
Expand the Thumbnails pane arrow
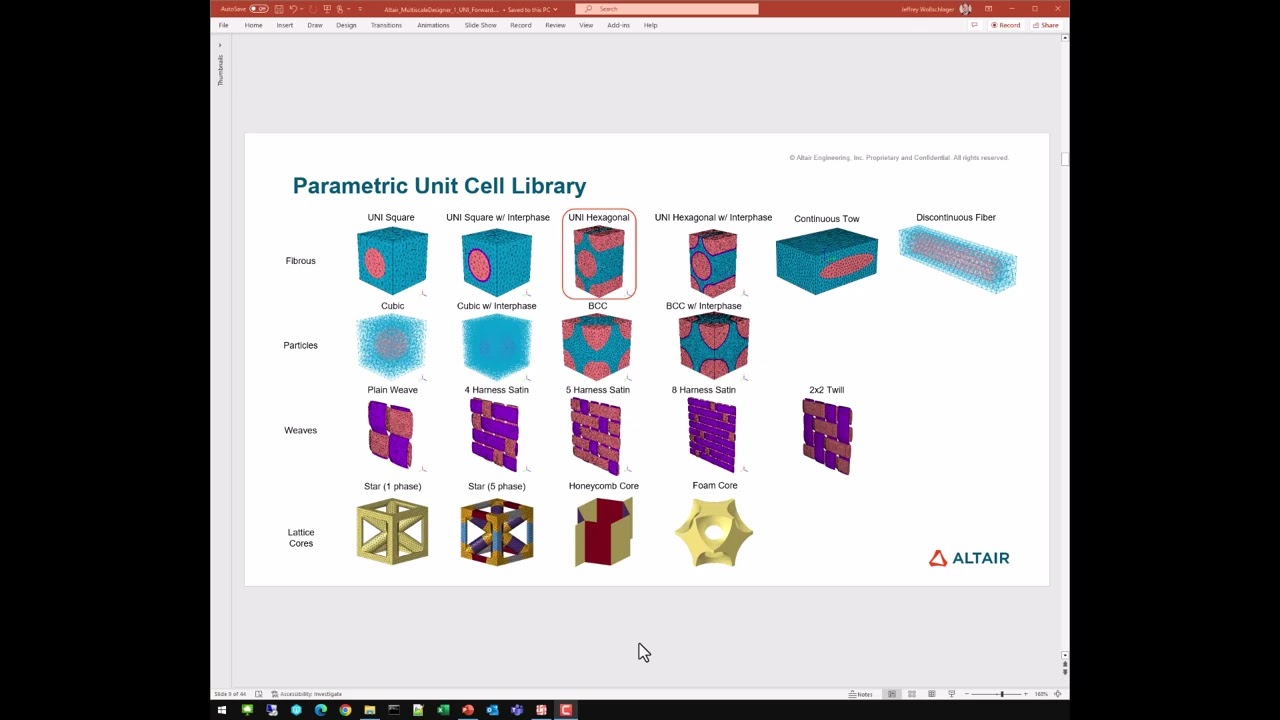(x=220, y=45)
